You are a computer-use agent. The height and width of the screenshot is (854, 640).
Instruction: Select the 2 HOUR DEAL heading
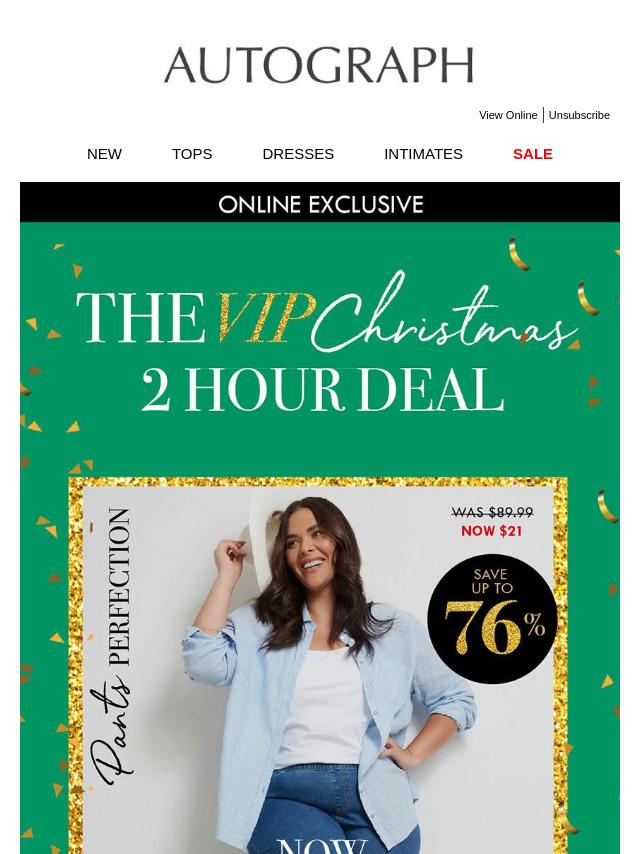(322, 390)
